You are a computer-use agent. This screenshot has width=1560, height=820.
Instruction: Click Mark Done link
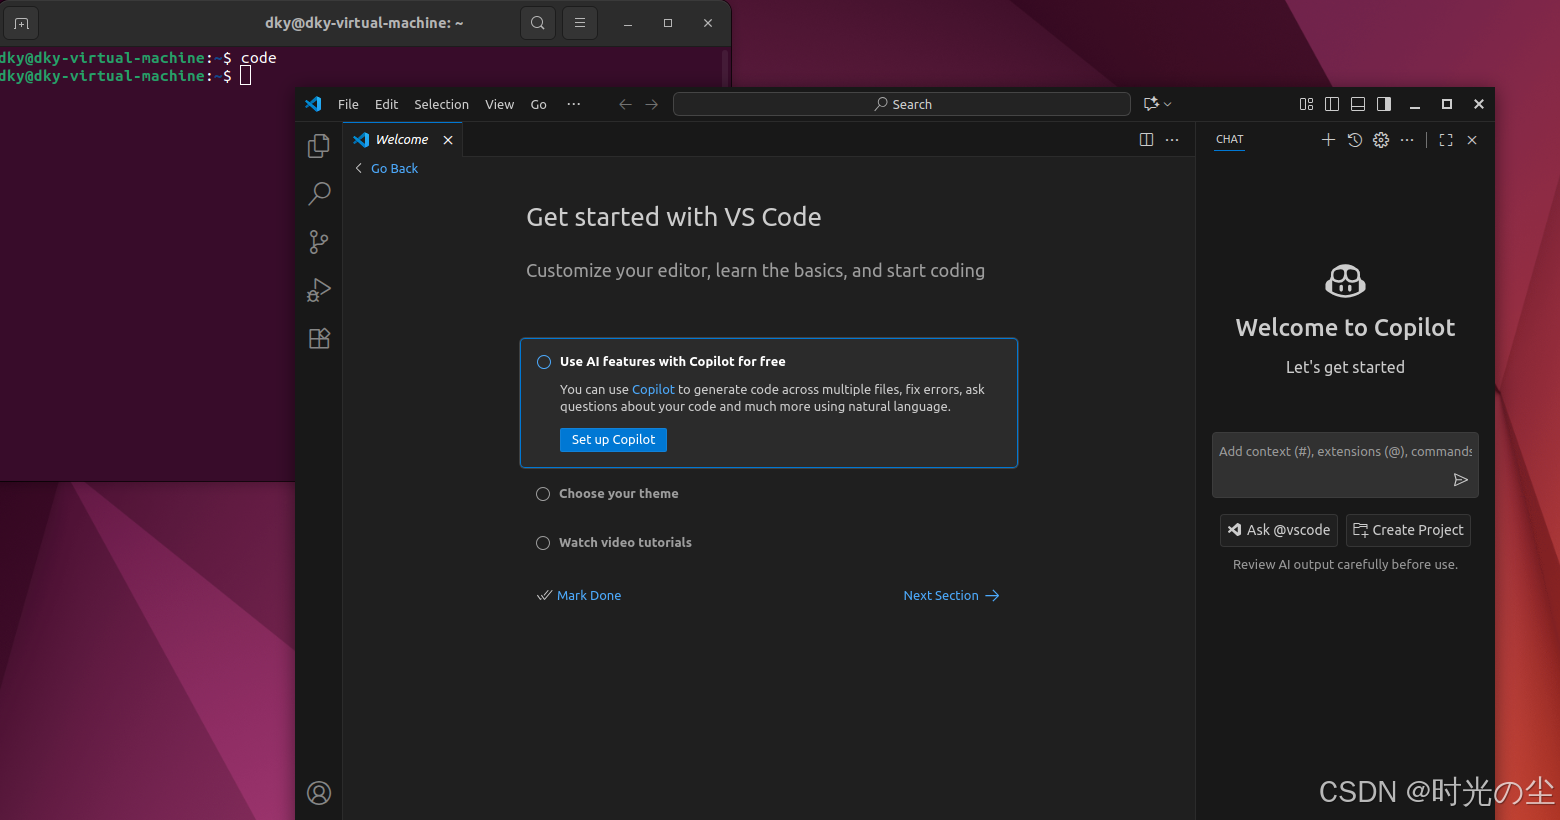(x=579, y=595)
